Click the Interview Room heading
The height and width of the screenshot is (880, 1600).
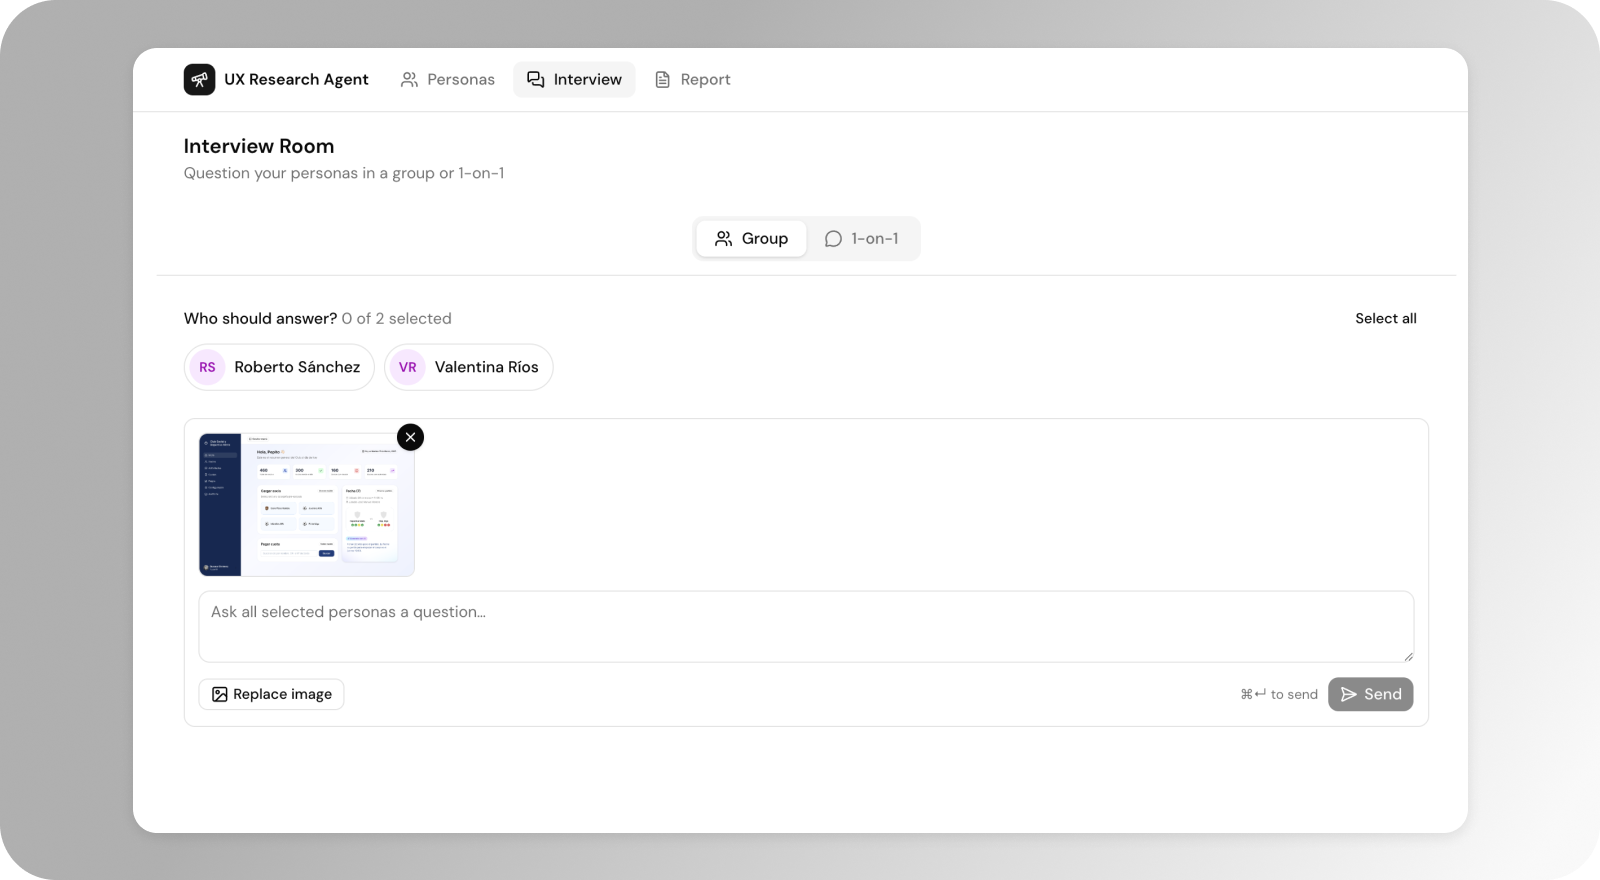coord(259,146)
